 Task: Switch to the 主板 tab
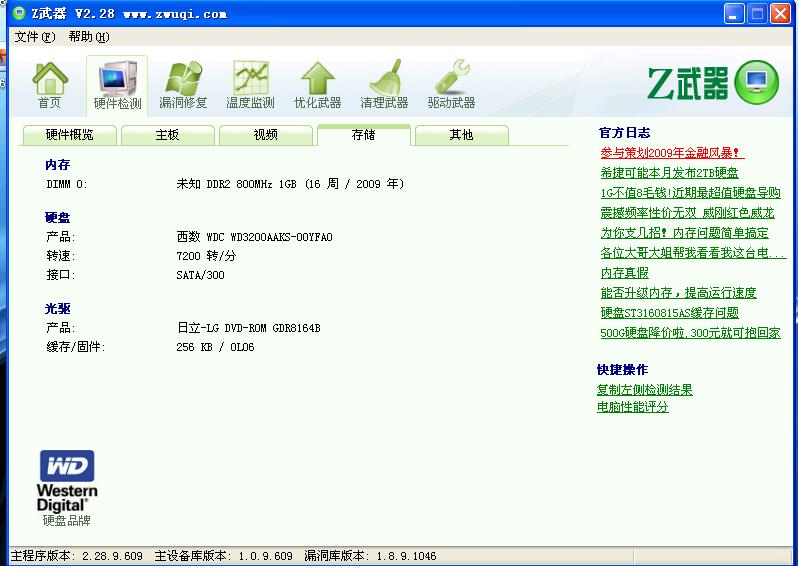point(167,135)
